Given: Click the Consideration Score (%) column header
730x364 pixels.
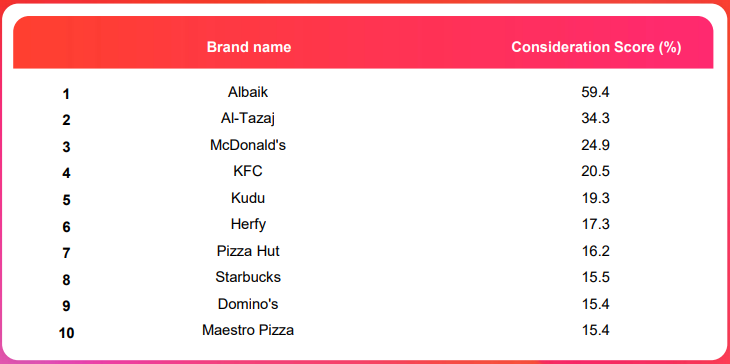Looking at the screenshot, I should coord(596,47).
